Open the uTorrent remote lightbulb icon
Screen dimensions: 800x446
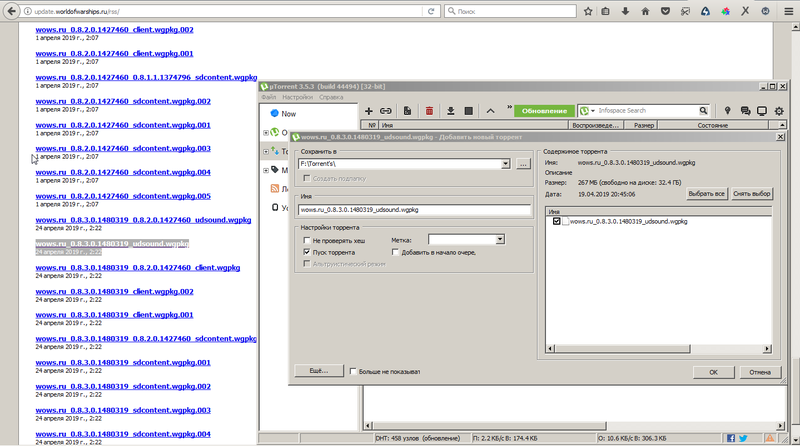728,111
